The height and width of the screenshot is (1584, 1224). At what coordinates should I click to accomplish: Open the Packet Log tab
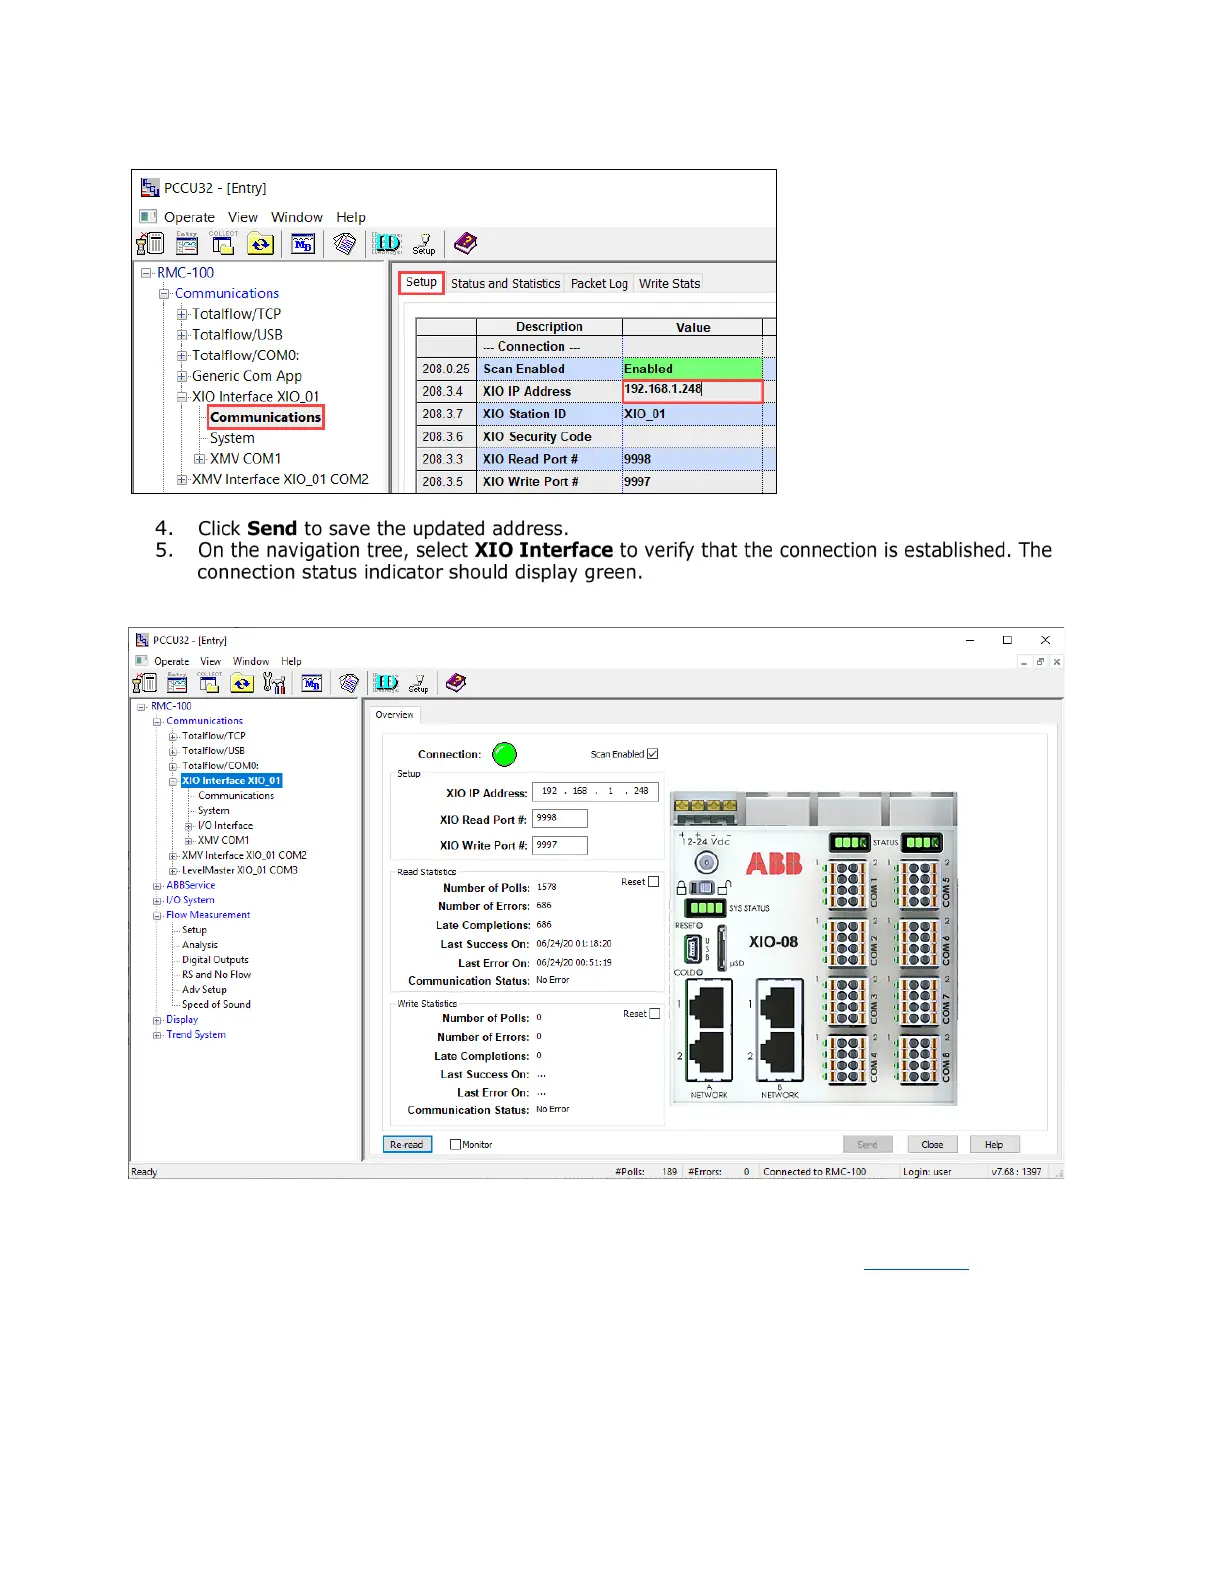coord(599,283)
